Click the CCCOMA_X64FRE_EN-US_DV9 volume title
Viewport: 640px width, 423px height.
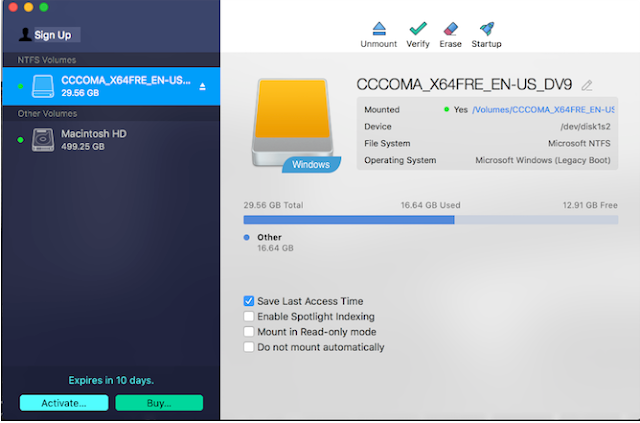(464, 85)
